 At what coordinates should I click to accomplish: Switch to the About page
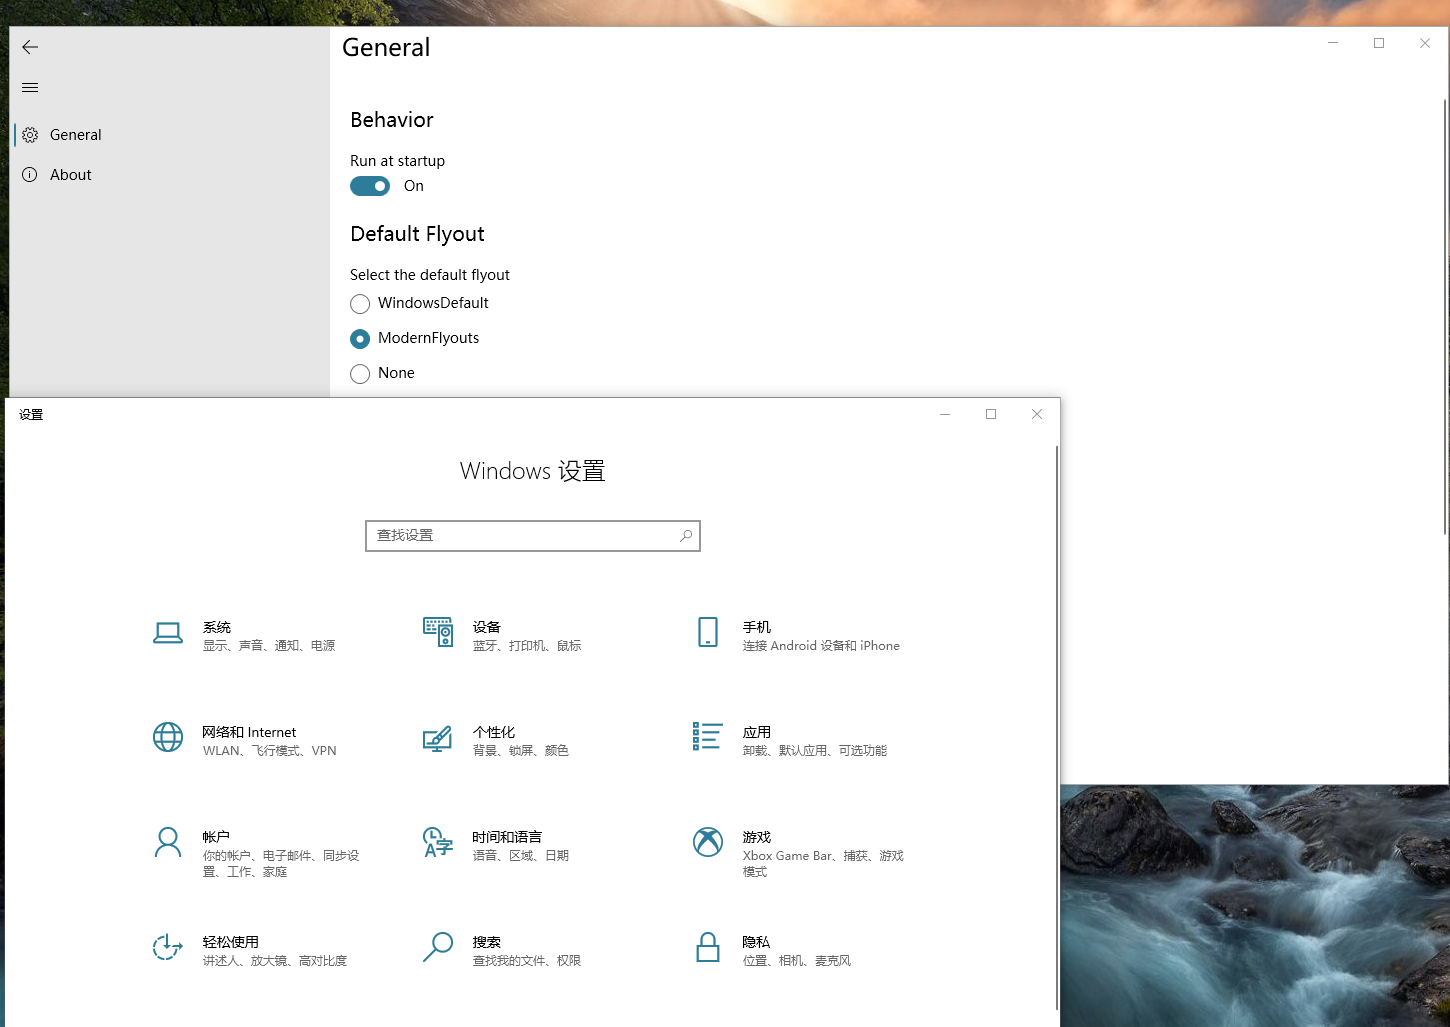tap(69, 174)
